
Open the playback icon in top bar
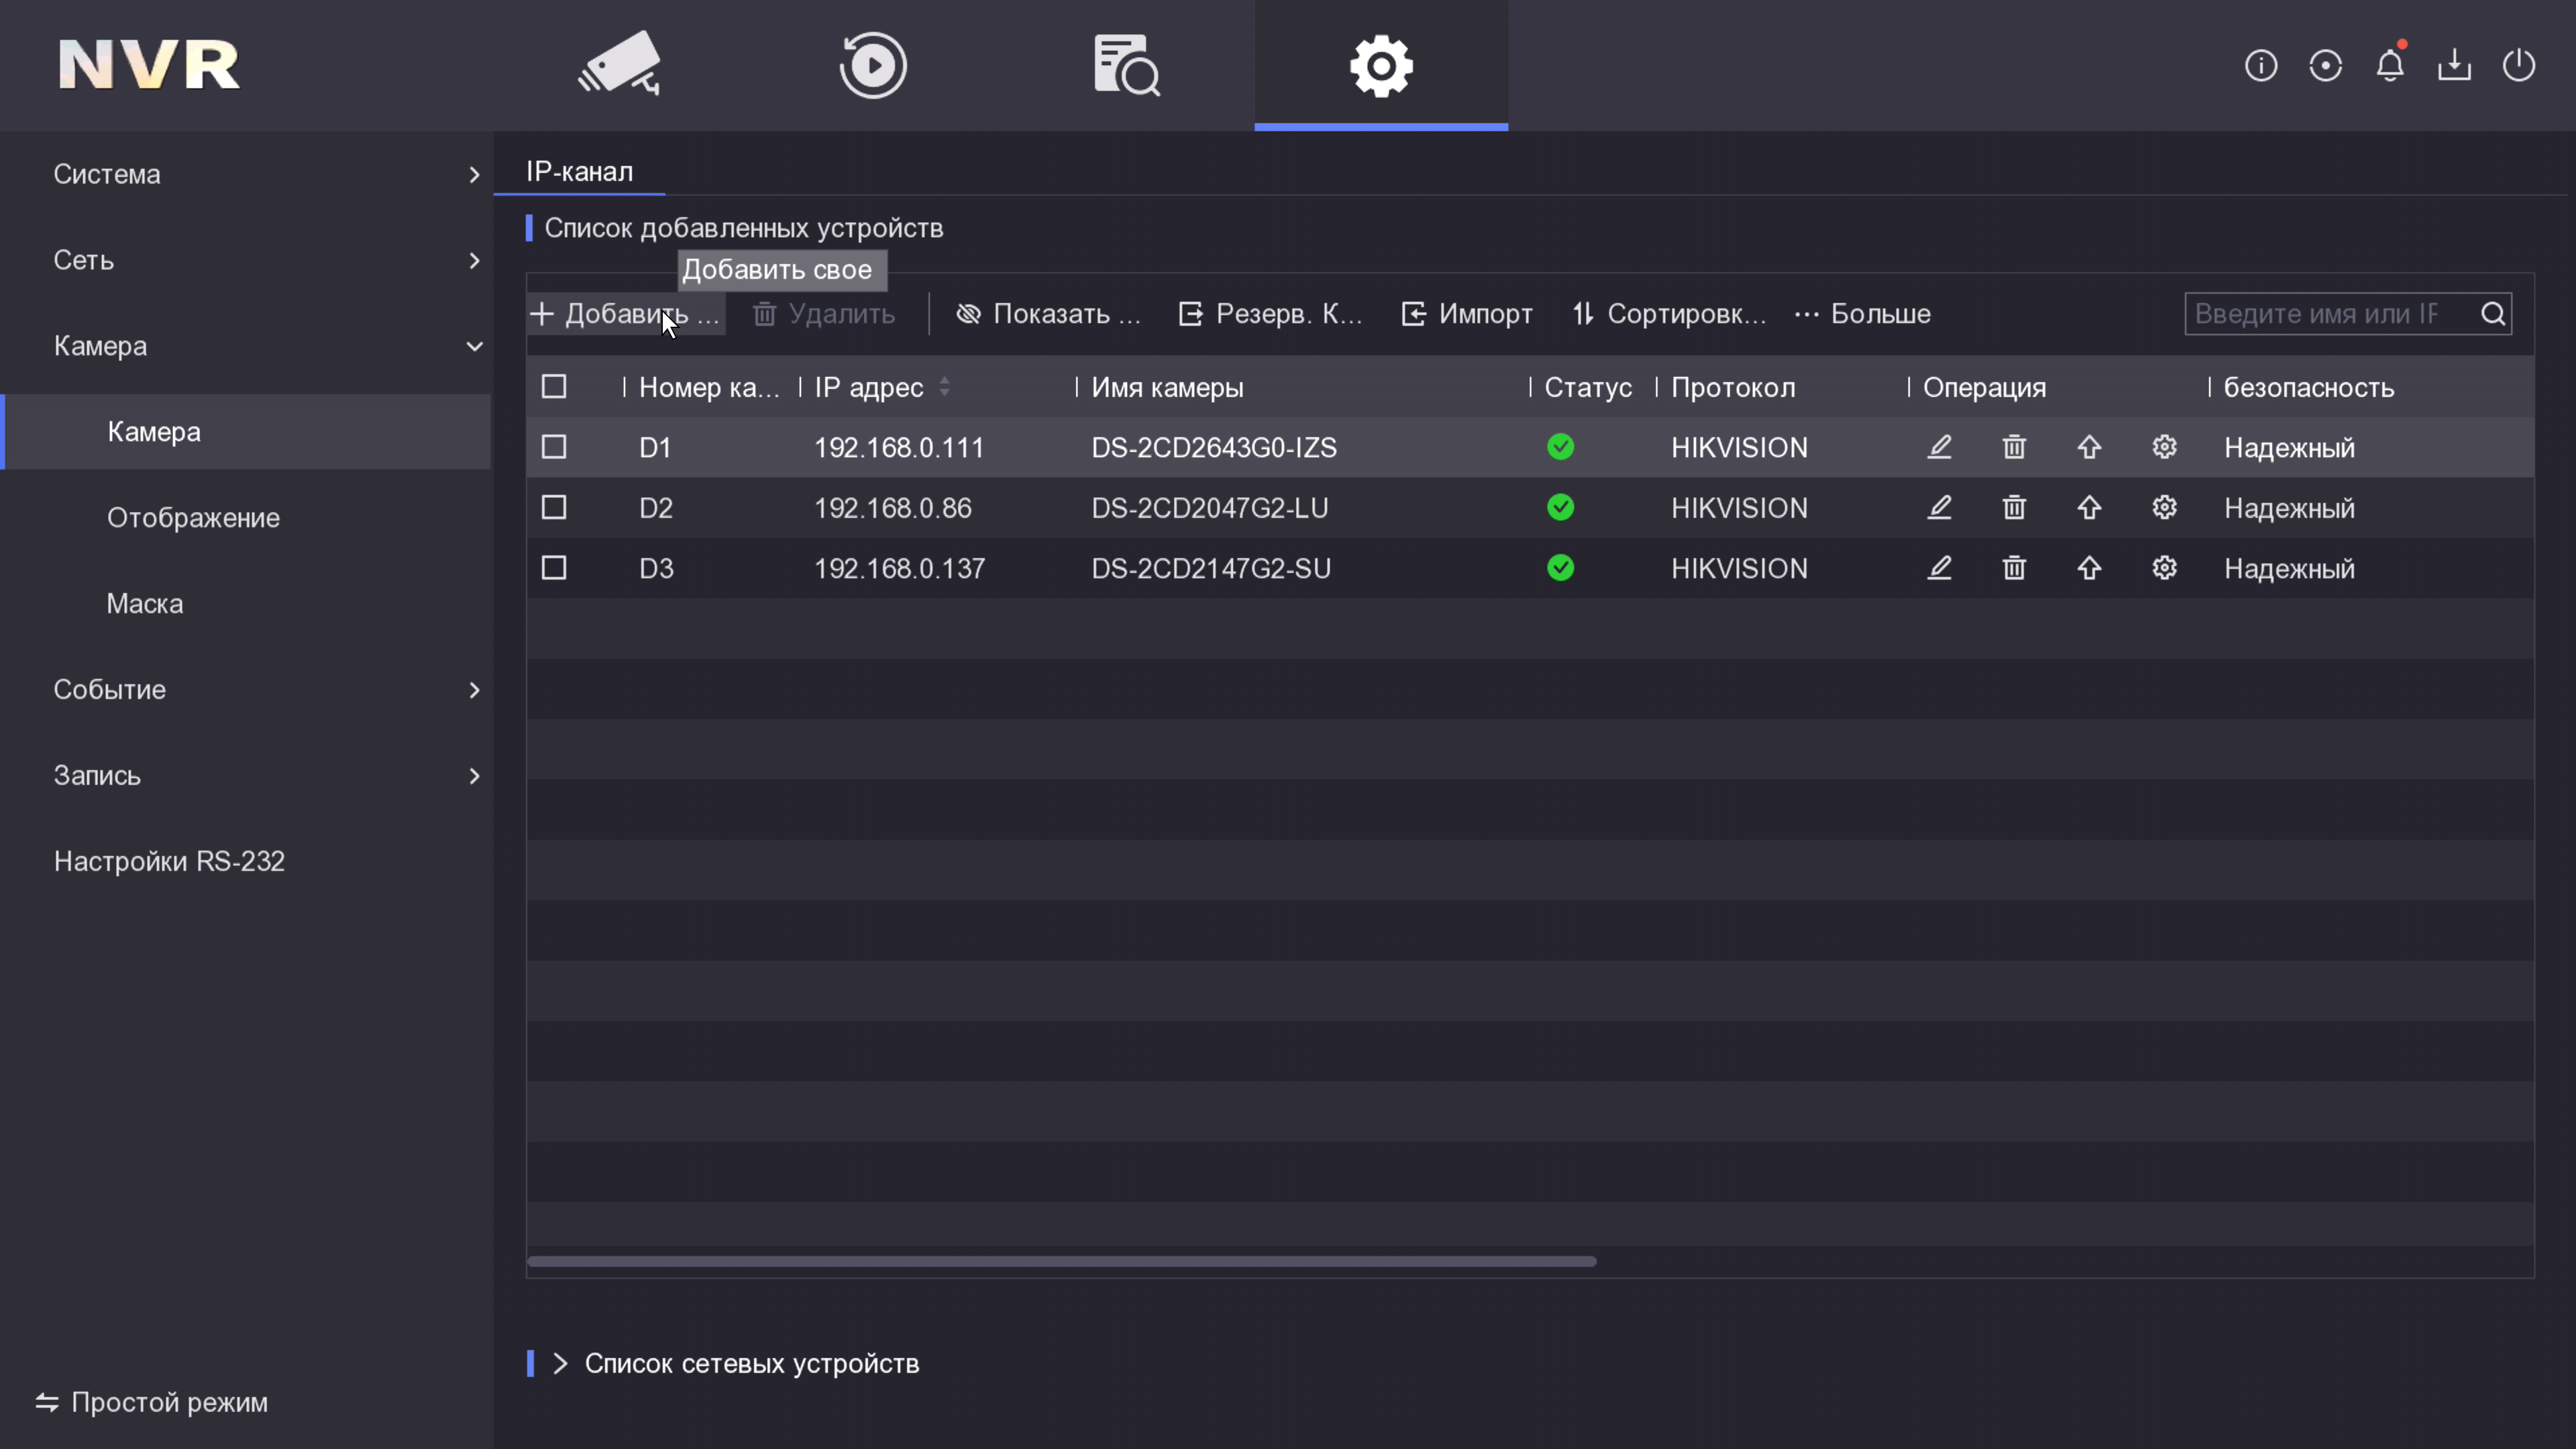[873, 65]
